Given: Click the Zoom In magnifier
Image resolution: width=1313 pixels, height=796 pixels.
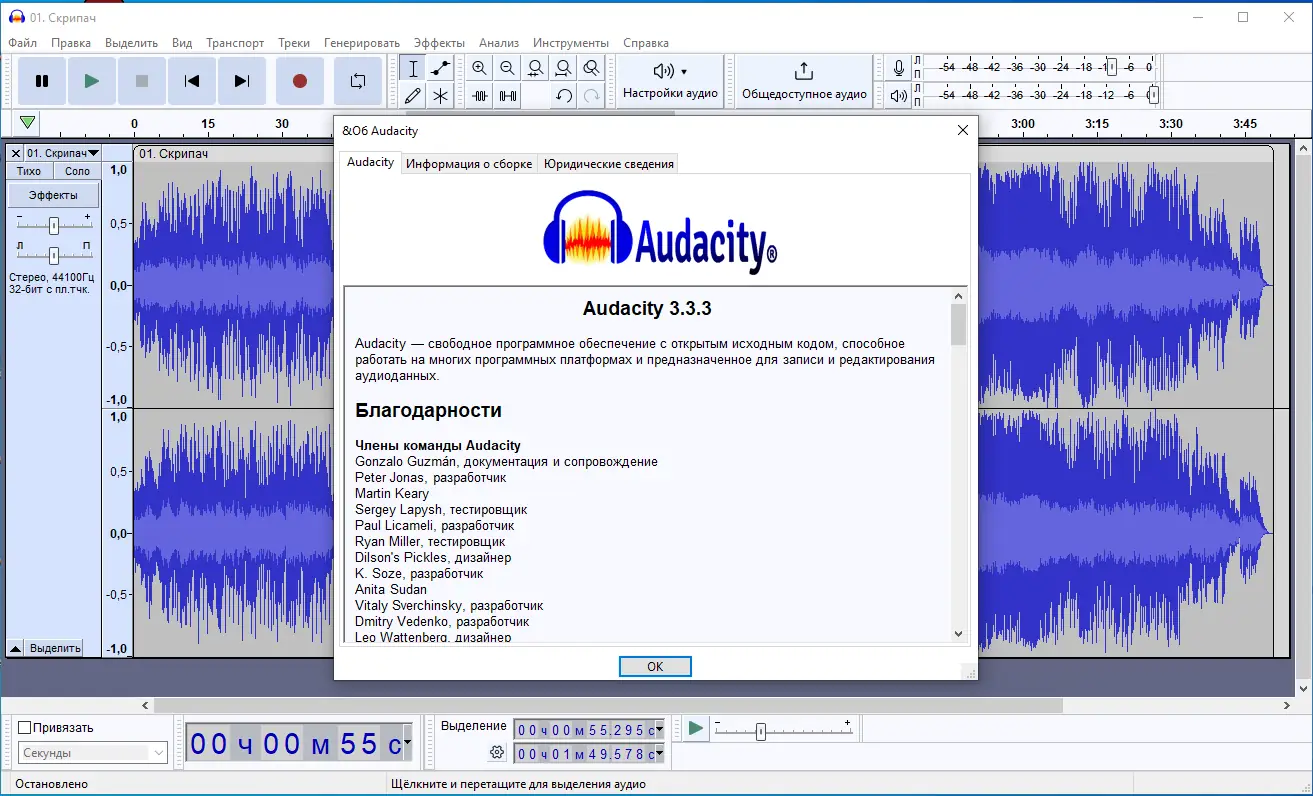Looking at the screenshot, I should coord(480,68).
